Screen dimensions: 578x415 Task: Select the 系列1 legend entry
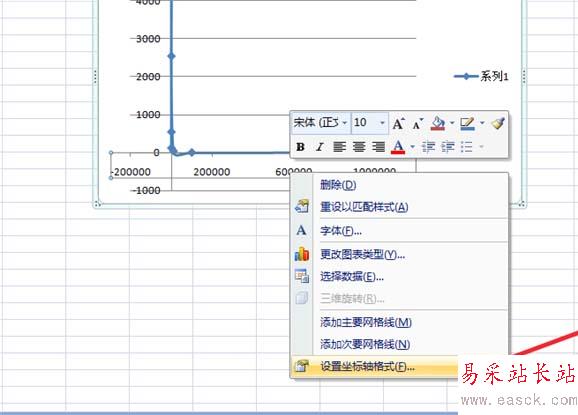(481, 76)
